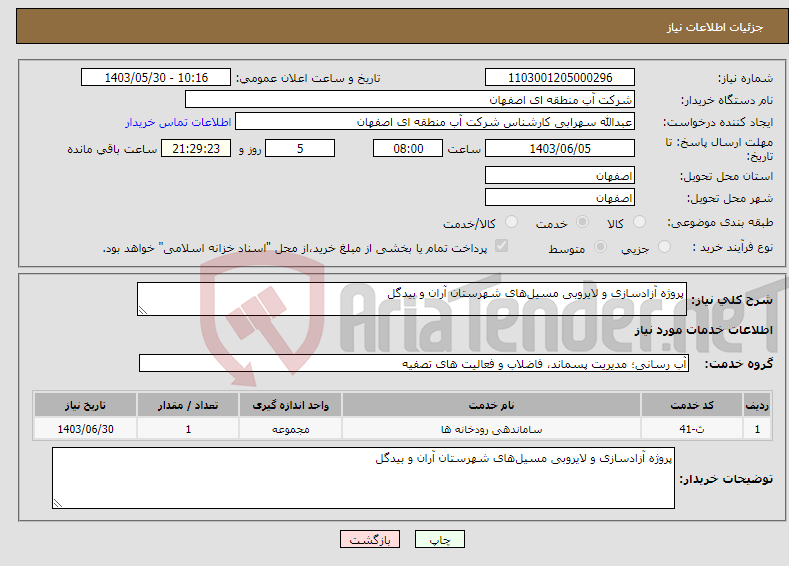Click the deadline date field 1403/06/05

(560, 148)
